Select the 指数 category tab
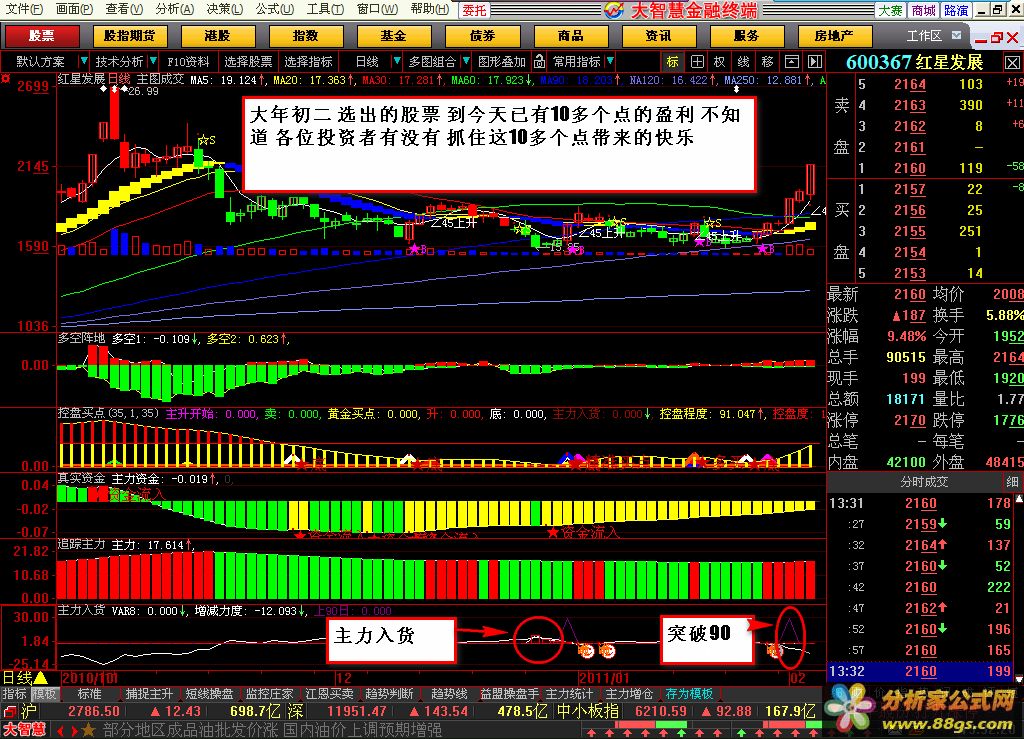The height and width of the screenshot is (739, 1024). 306,36
